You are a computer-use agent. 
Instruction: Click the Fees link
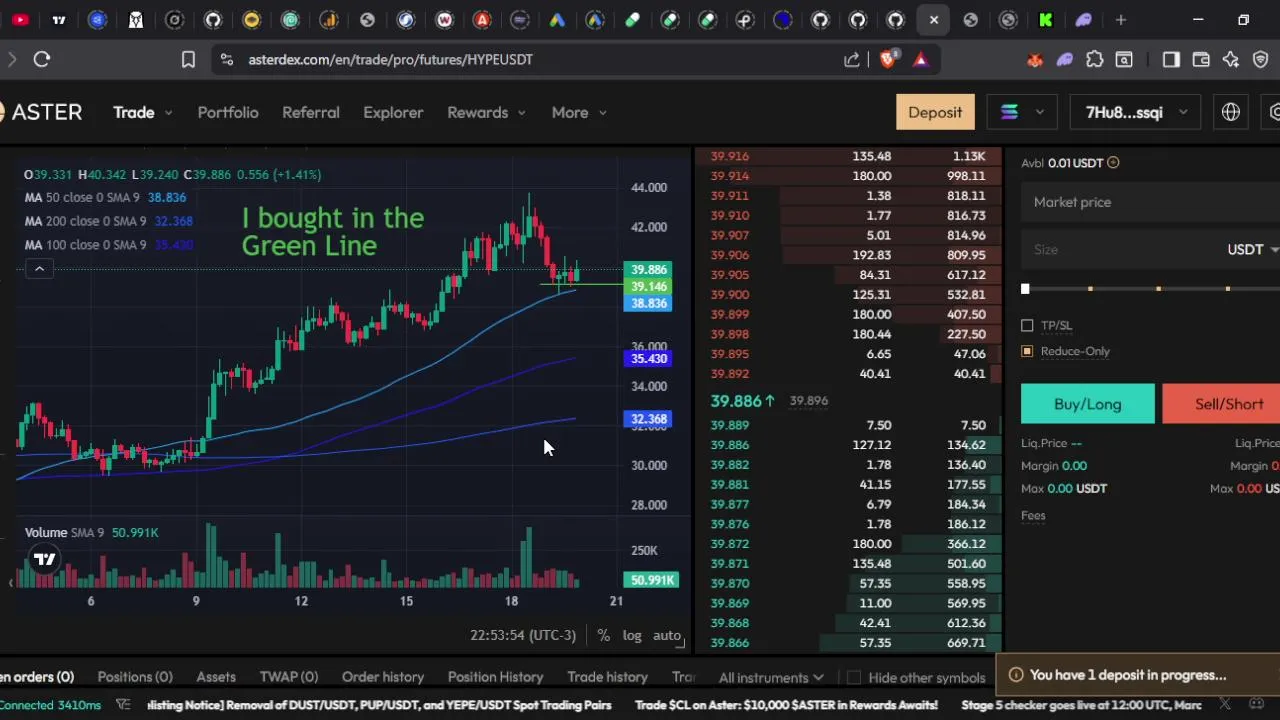[1033, 515]
